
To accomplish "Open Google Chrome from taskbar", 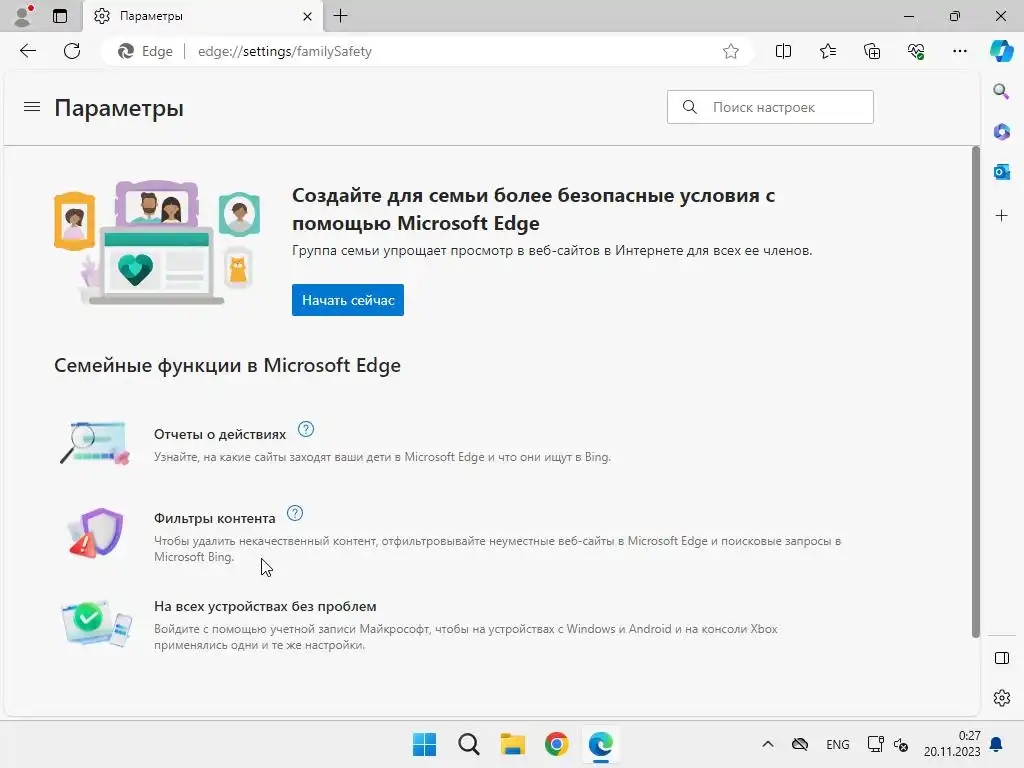I will (x=556, y=744).
